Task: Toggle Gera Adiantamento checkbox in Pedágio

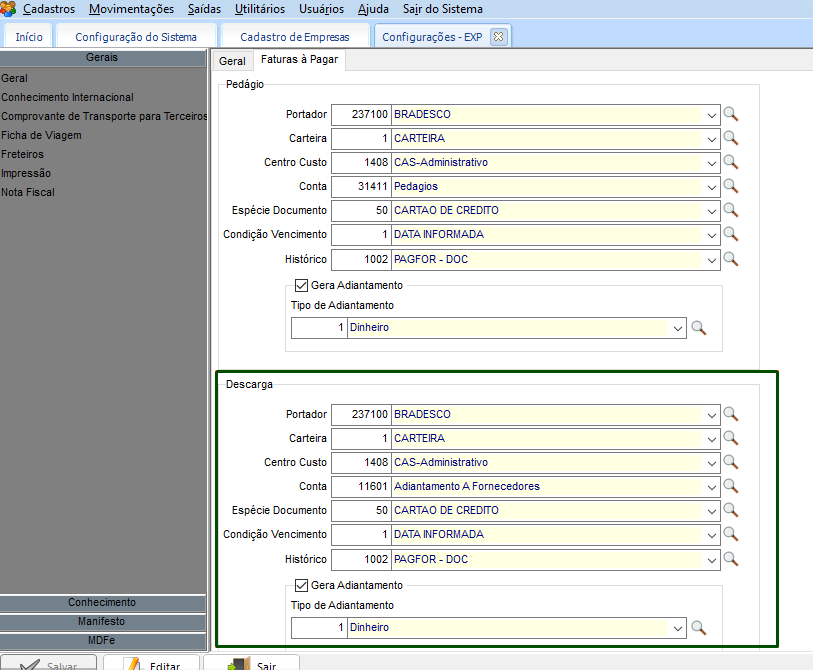Action: 301,285
